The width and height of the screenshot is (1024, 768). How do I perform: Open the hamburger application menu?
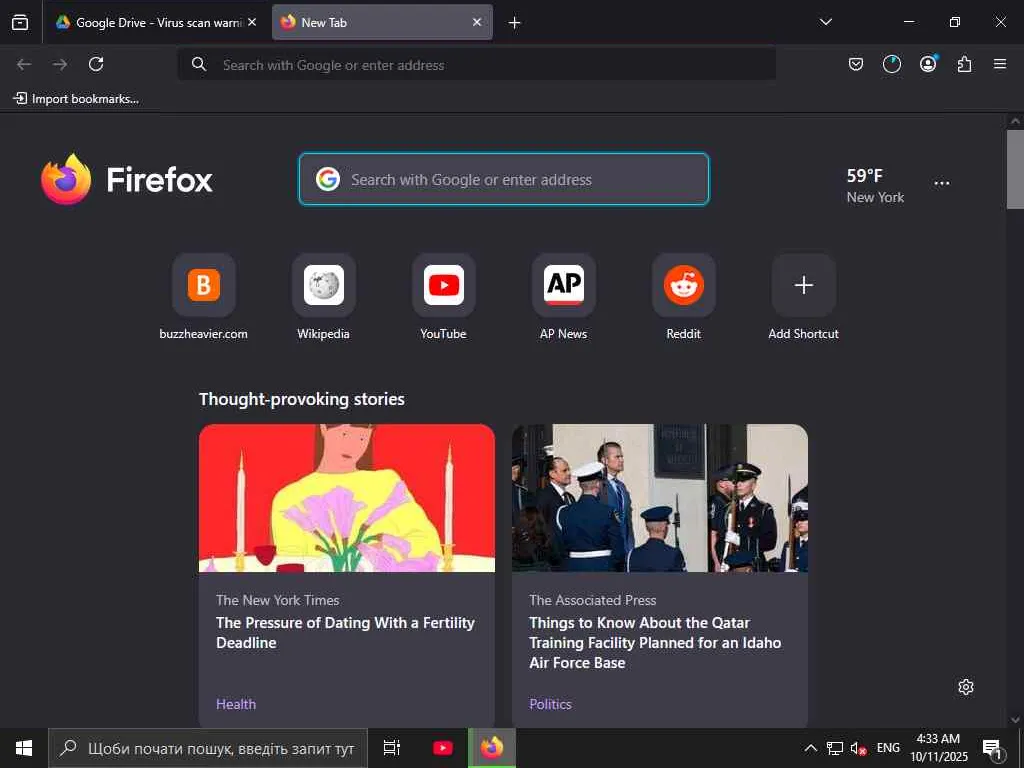coord(1000,64)
